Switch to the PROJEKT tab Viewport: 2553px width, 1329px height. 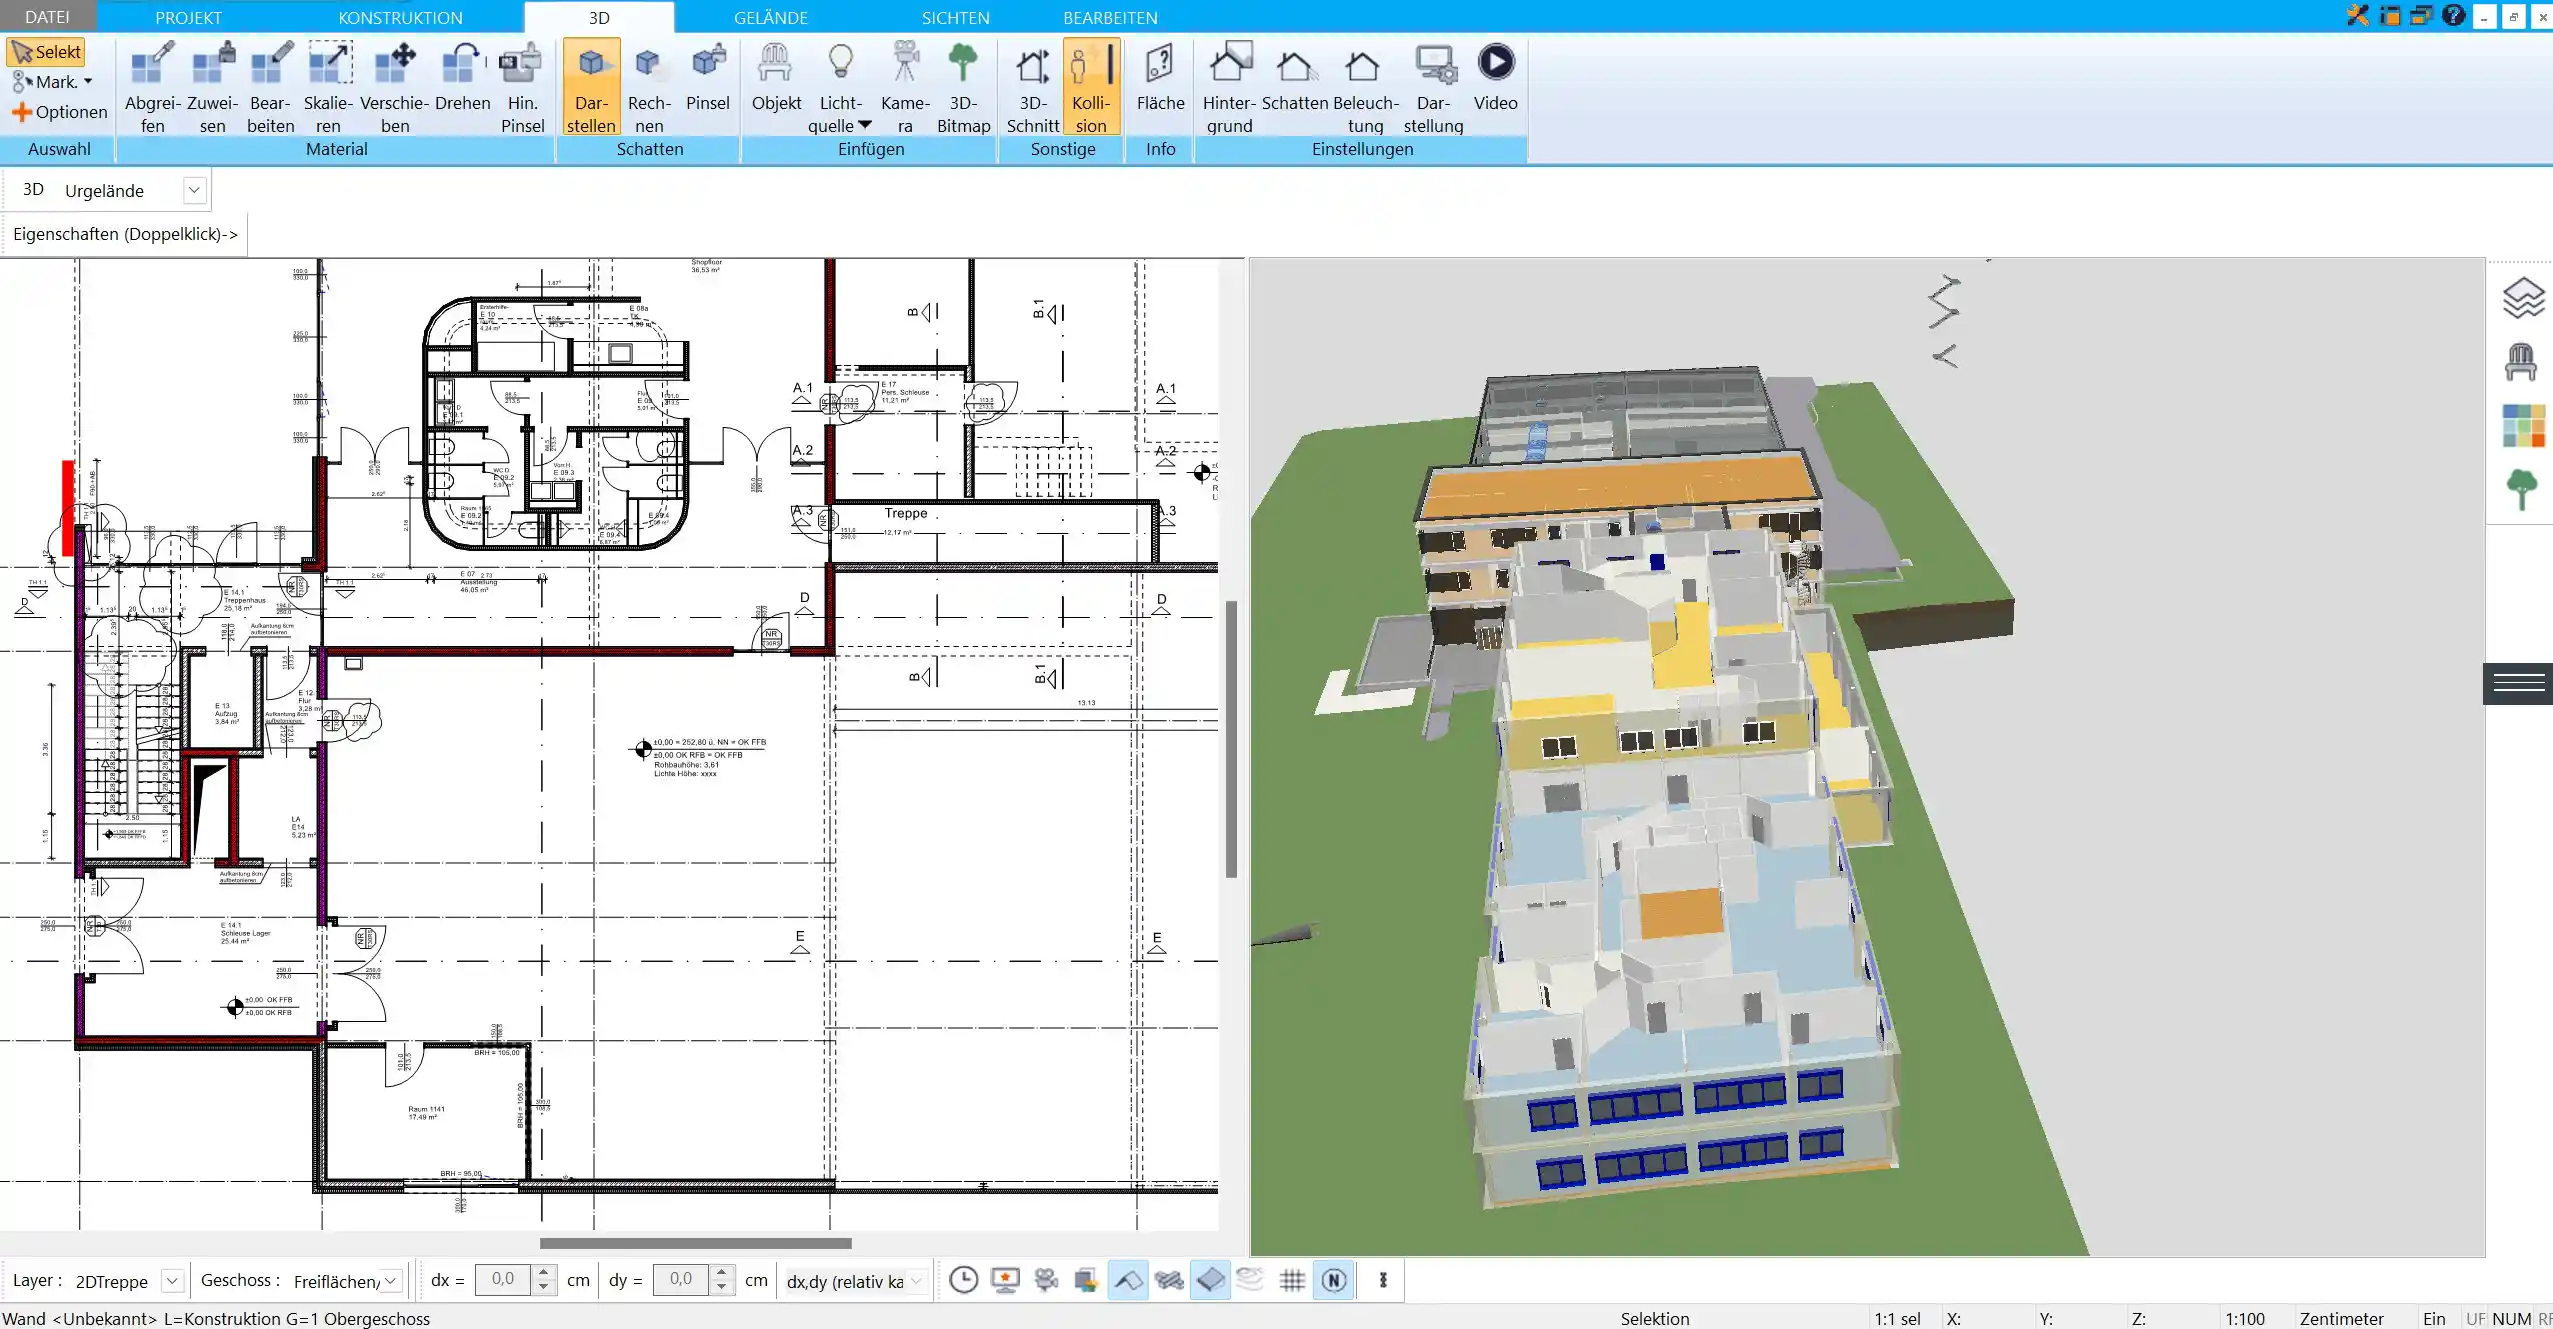[188, 17]
